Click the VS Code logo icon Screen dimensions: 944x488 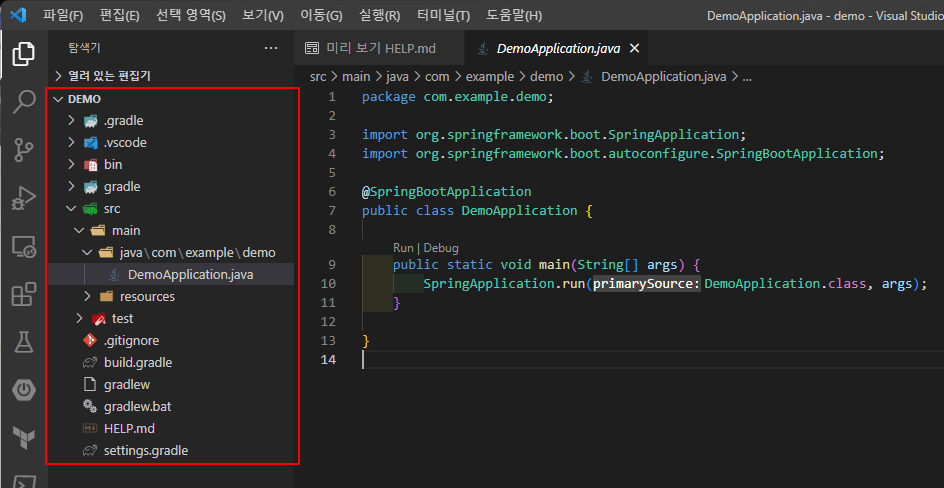pyautogui.click(x=20, y=14)
